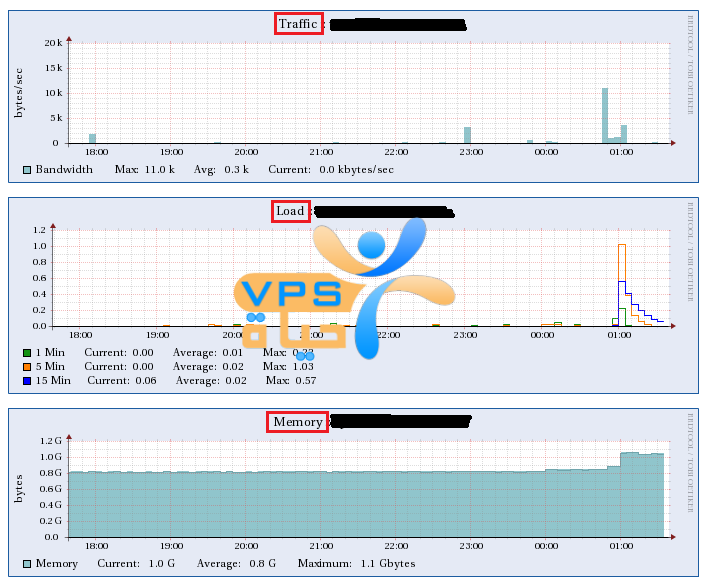Click the "5 k" y-axis label
Screen dimensions: 710x582
click(56, 118)
